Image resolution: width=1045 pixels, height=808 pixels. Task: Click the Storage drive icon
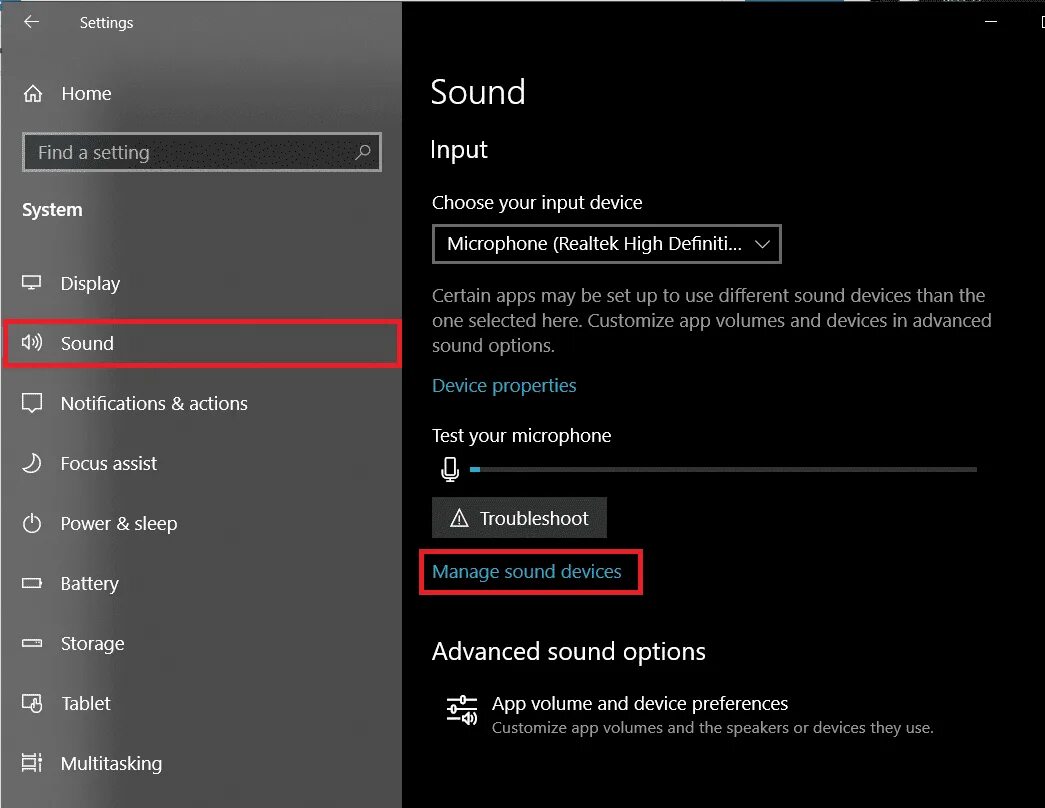click(x=33, y=643)
